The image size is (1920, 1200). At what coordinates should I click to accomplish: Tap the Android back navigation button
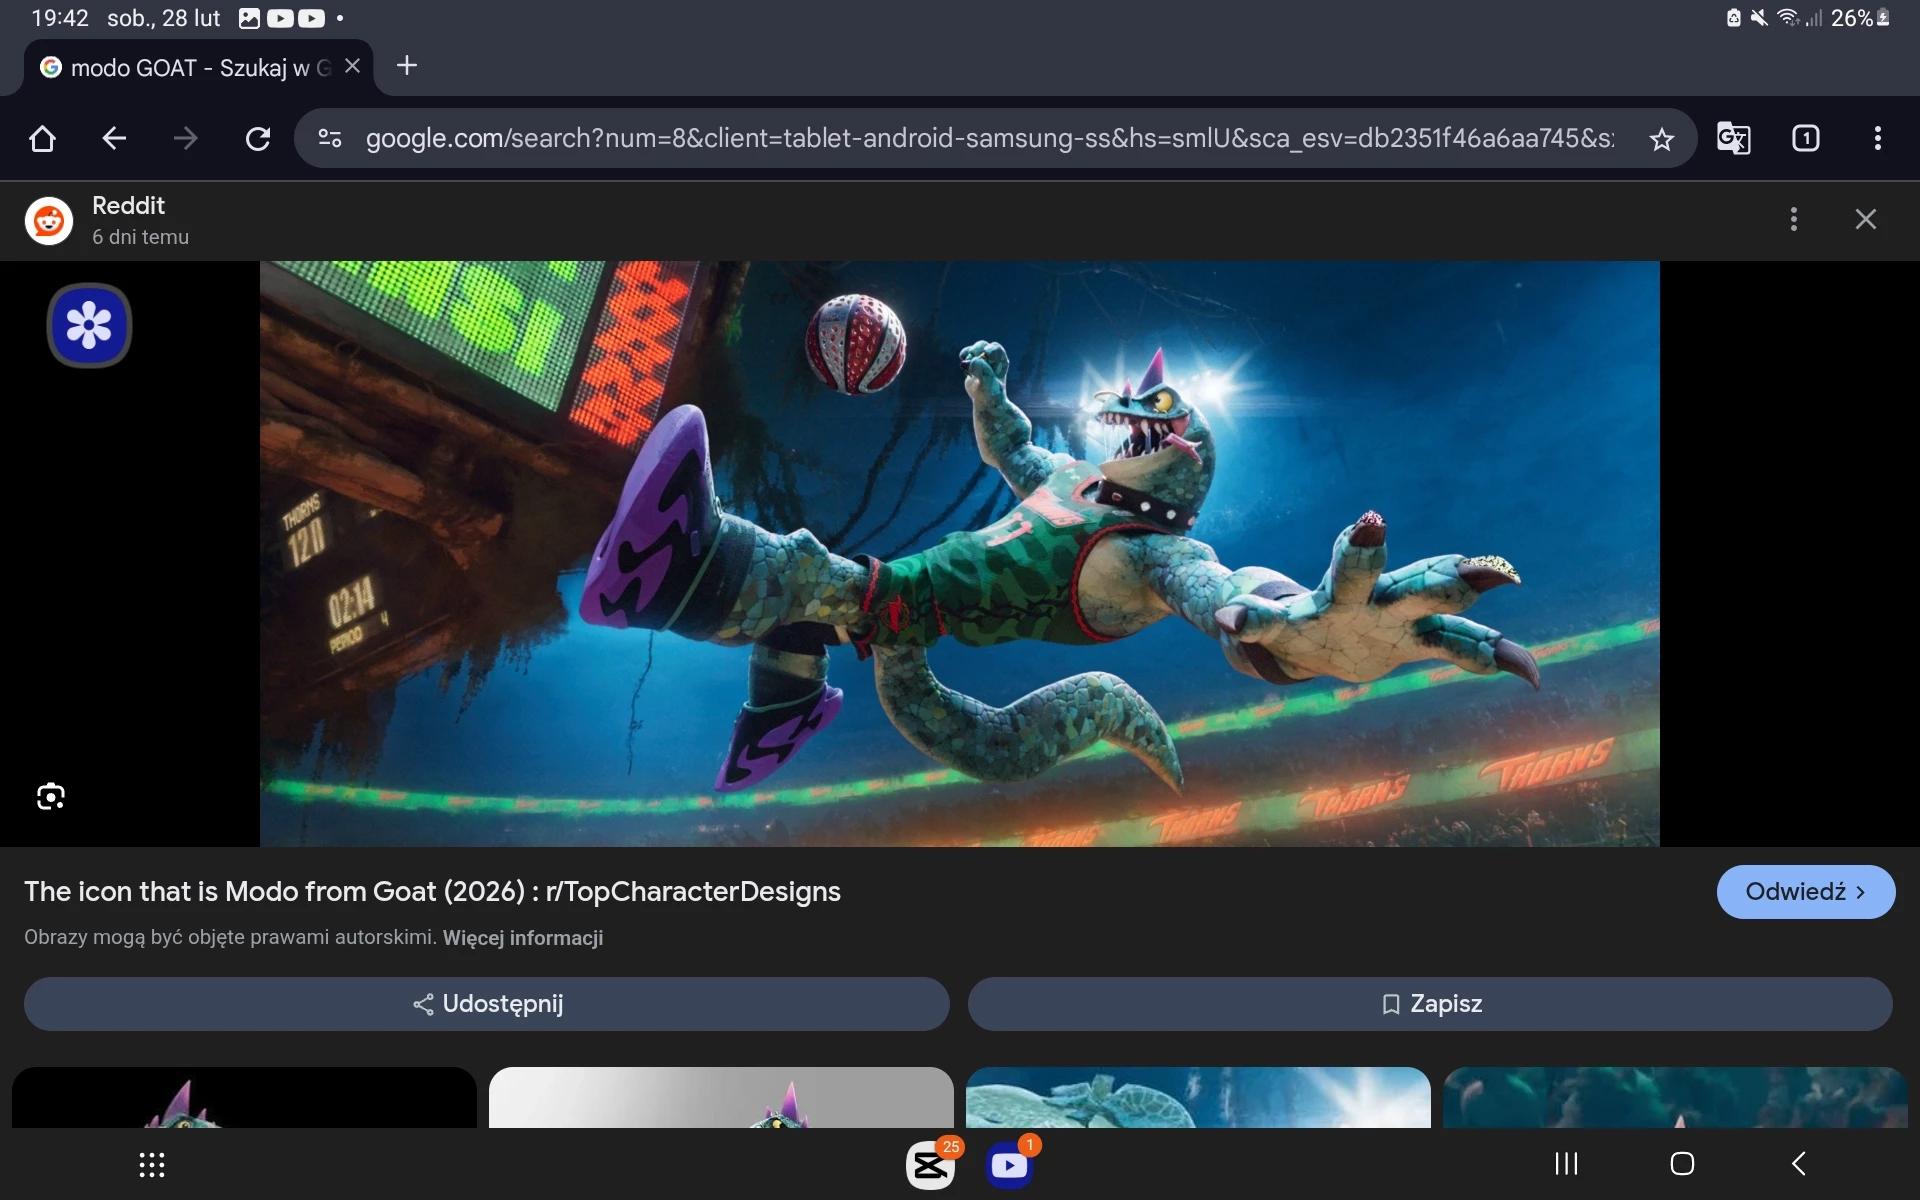(1799, 1163)
